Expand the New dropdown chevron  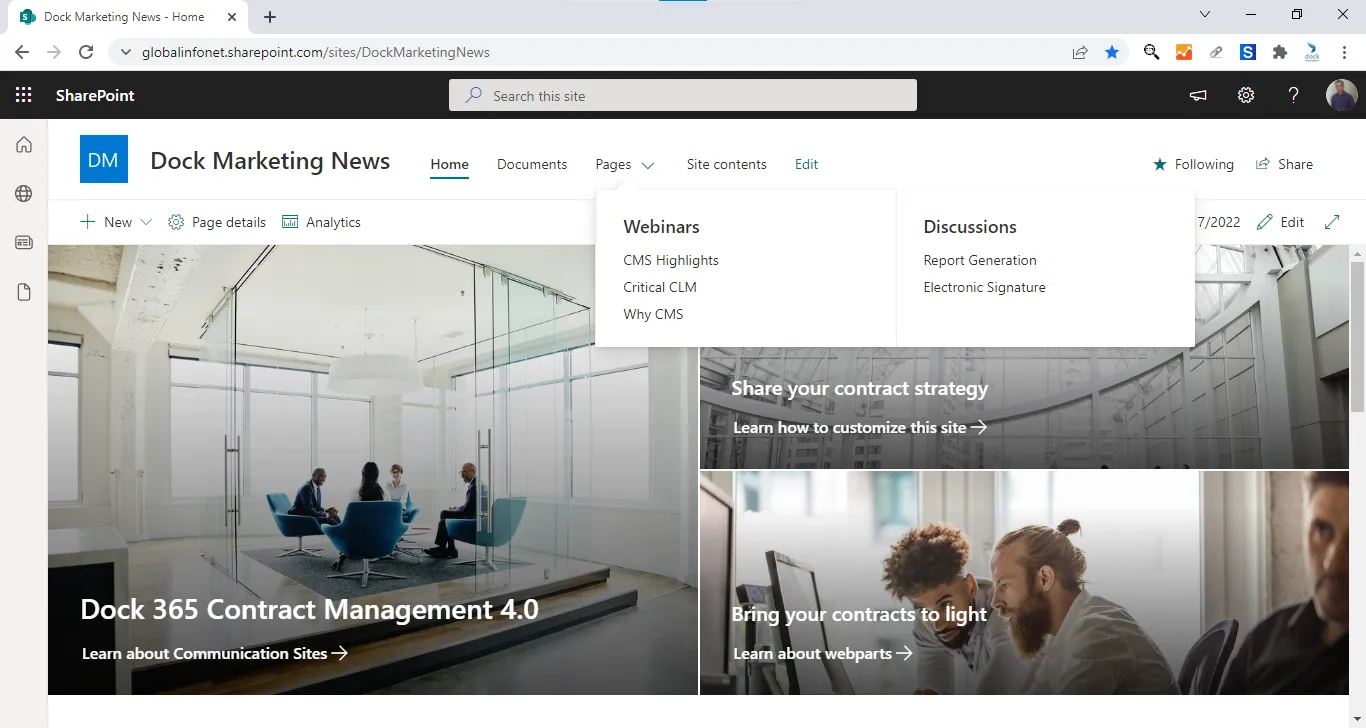pyautogui.click(x=146, y=222)
